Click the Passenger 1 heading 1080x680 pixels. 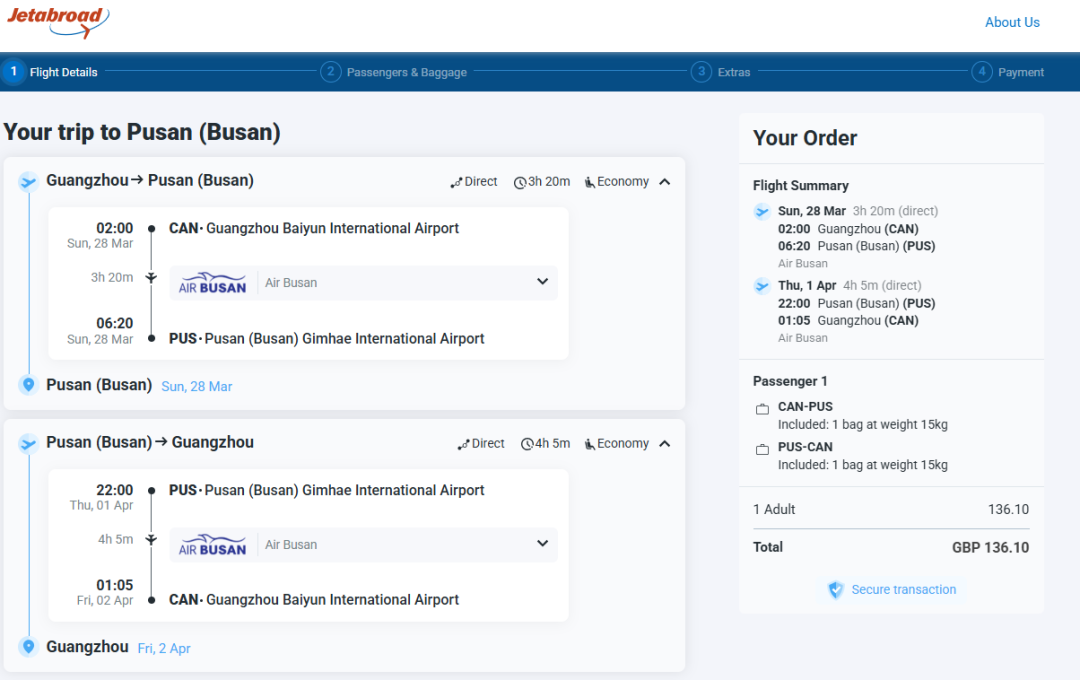[x=790, y=381]
